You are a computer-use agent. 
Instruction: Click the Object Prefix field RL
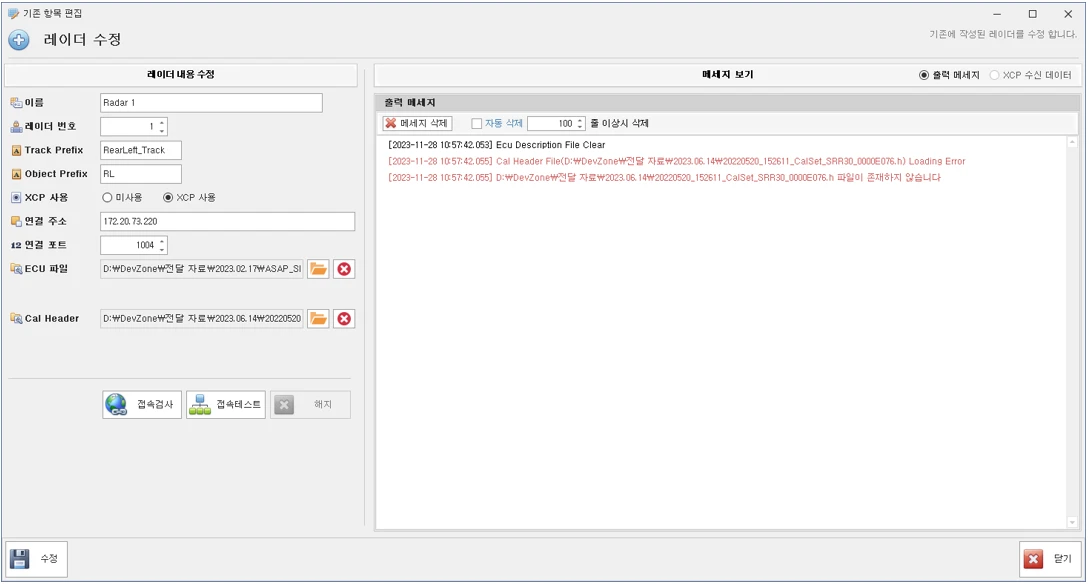pyautogui.click(x=141, y=174)
